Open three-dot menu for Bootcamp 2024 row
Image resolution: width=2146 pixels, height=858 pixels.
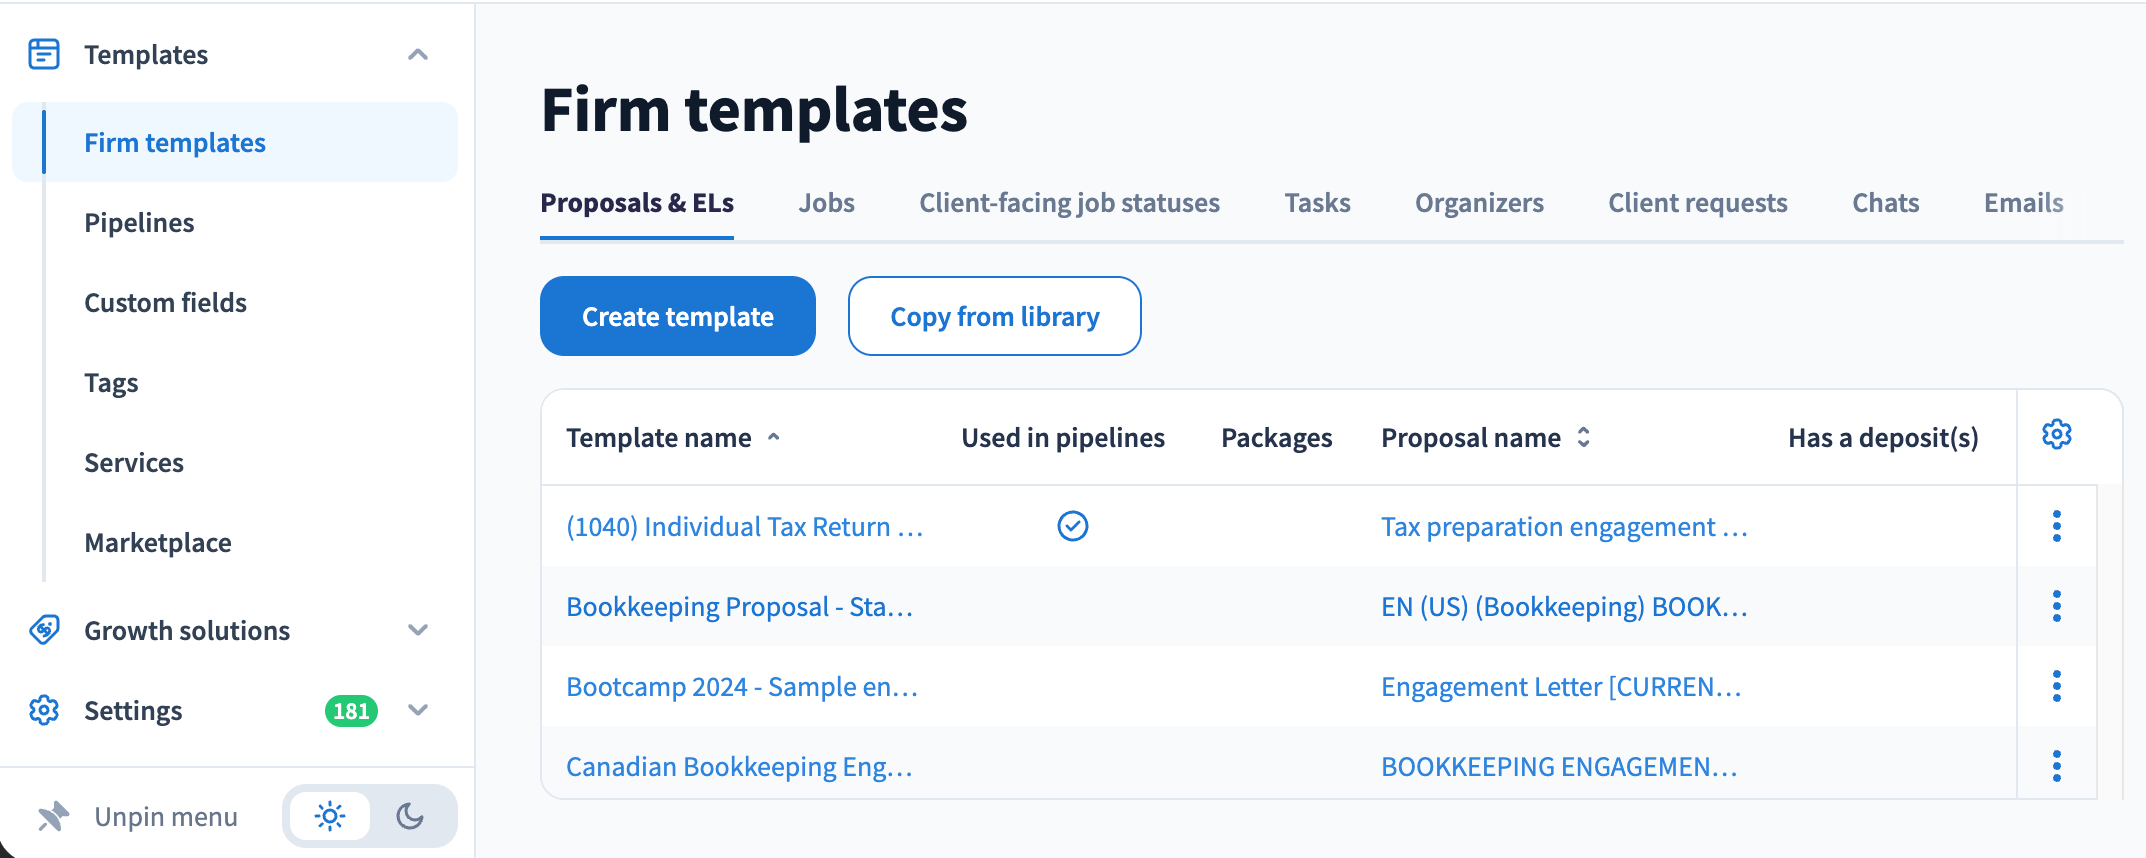pos(2056,686)
